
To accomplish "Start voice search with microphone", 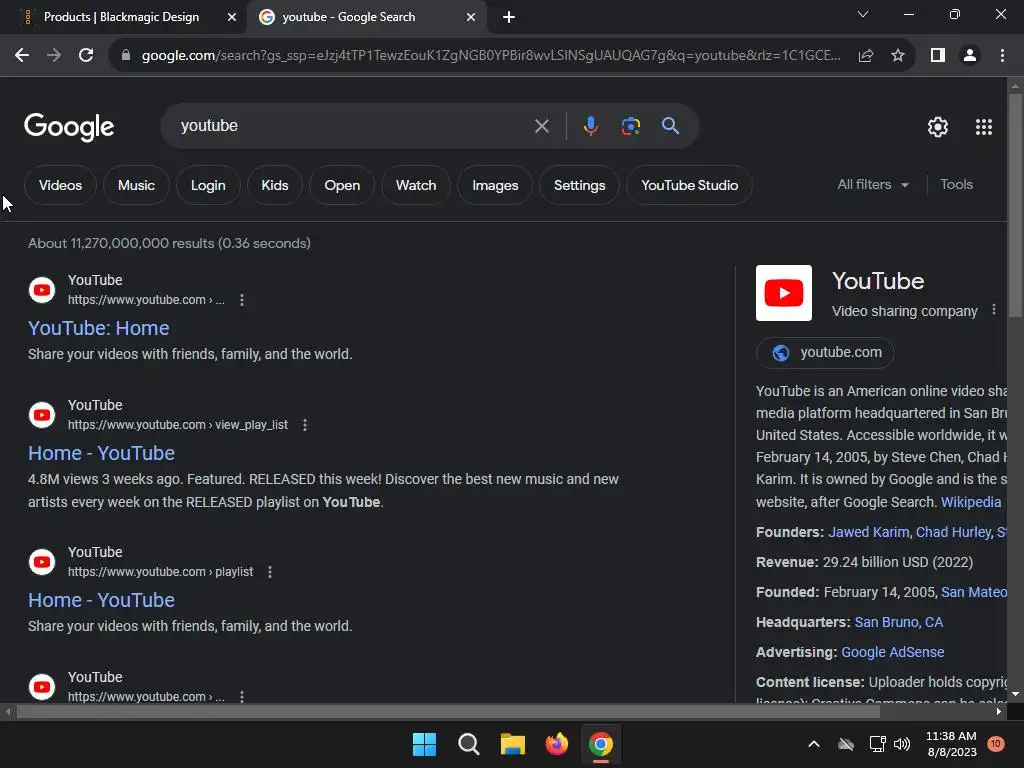I will (590, 126).
